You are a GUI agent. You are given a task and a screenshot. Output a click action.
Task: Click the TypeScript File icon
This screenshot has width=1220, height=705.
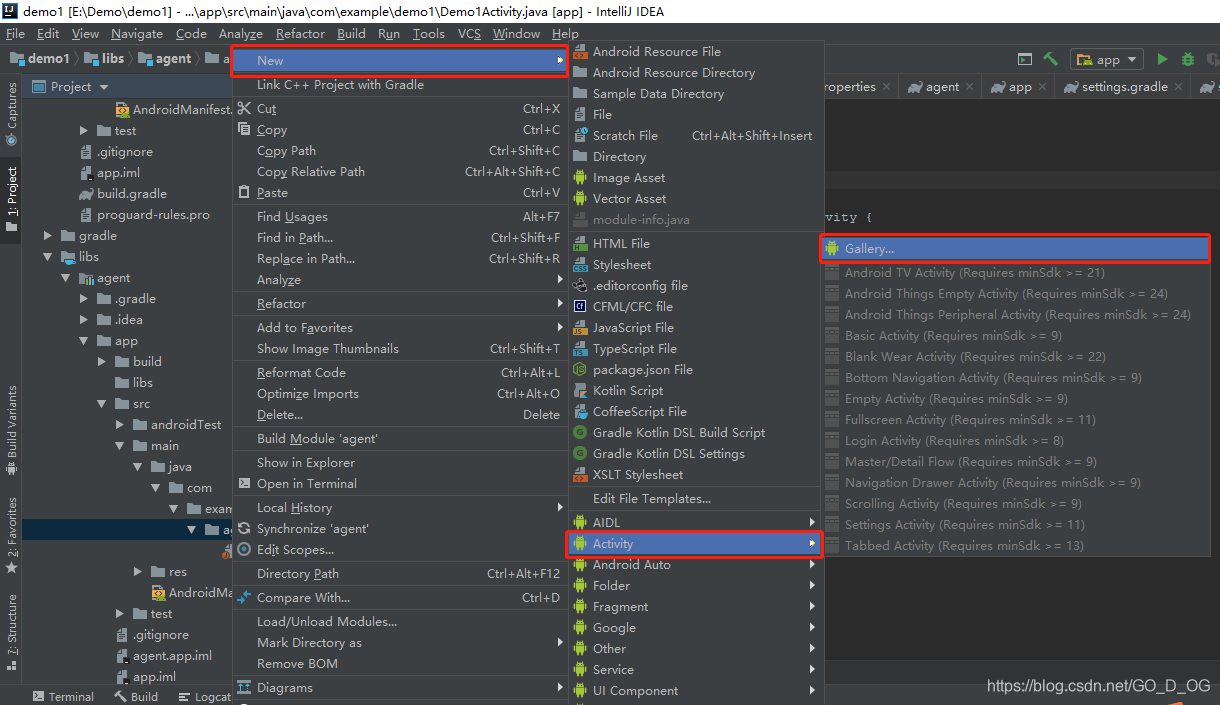pos(580,348)
